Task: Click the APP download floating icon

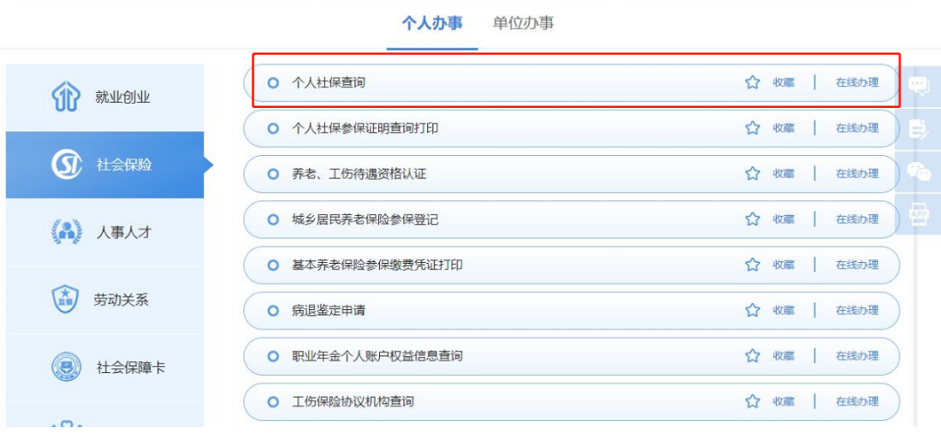Action: pos(919,214)
